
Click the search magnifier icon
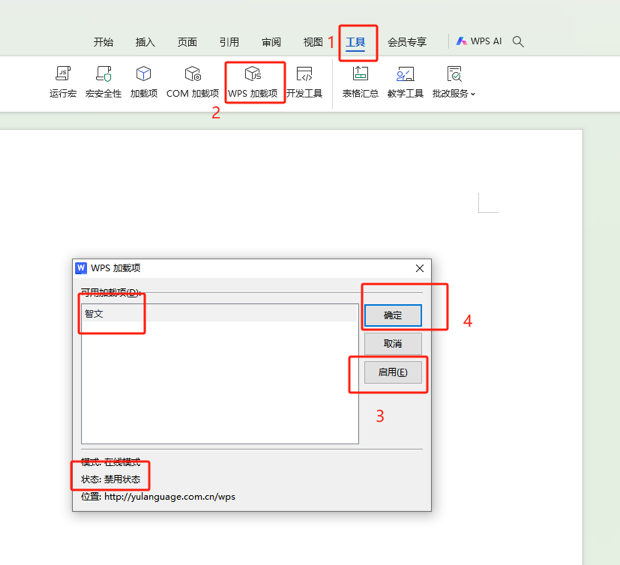tap(518, 42)
